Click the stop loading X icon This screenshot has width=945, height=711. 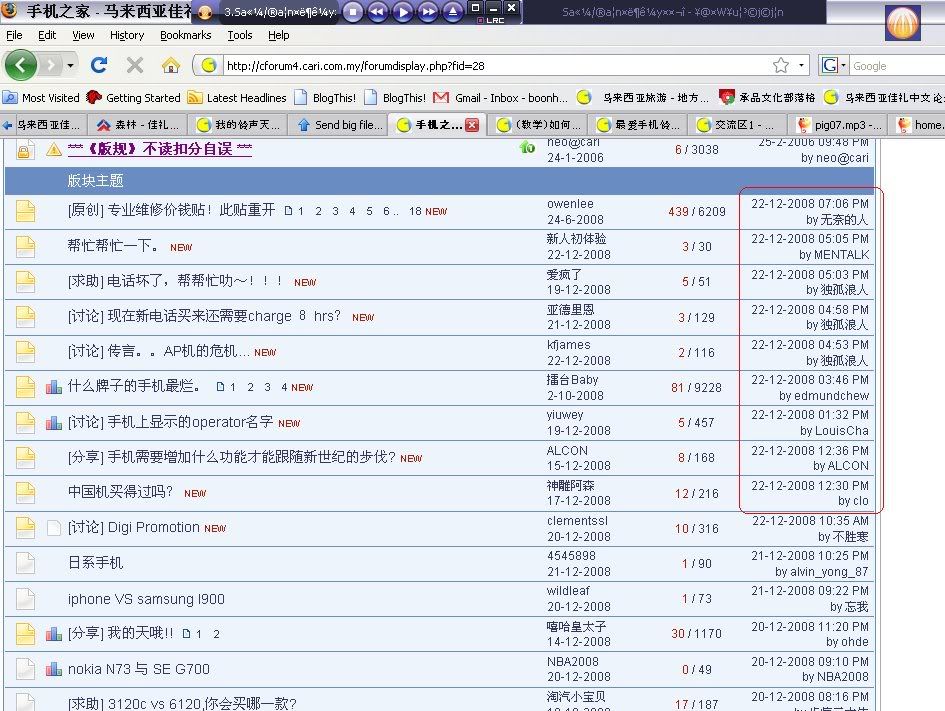coord(135,65)
